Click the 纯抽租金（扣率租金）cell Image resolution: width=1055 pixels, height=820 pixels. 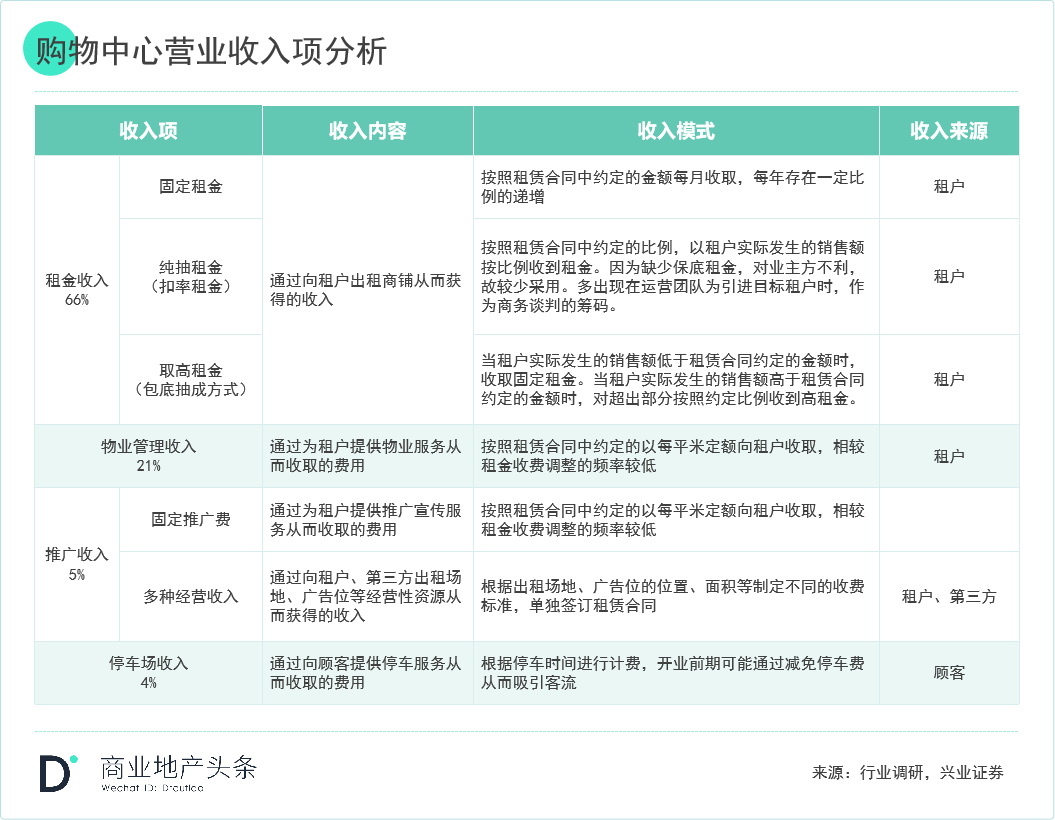(x=190, y=275)
